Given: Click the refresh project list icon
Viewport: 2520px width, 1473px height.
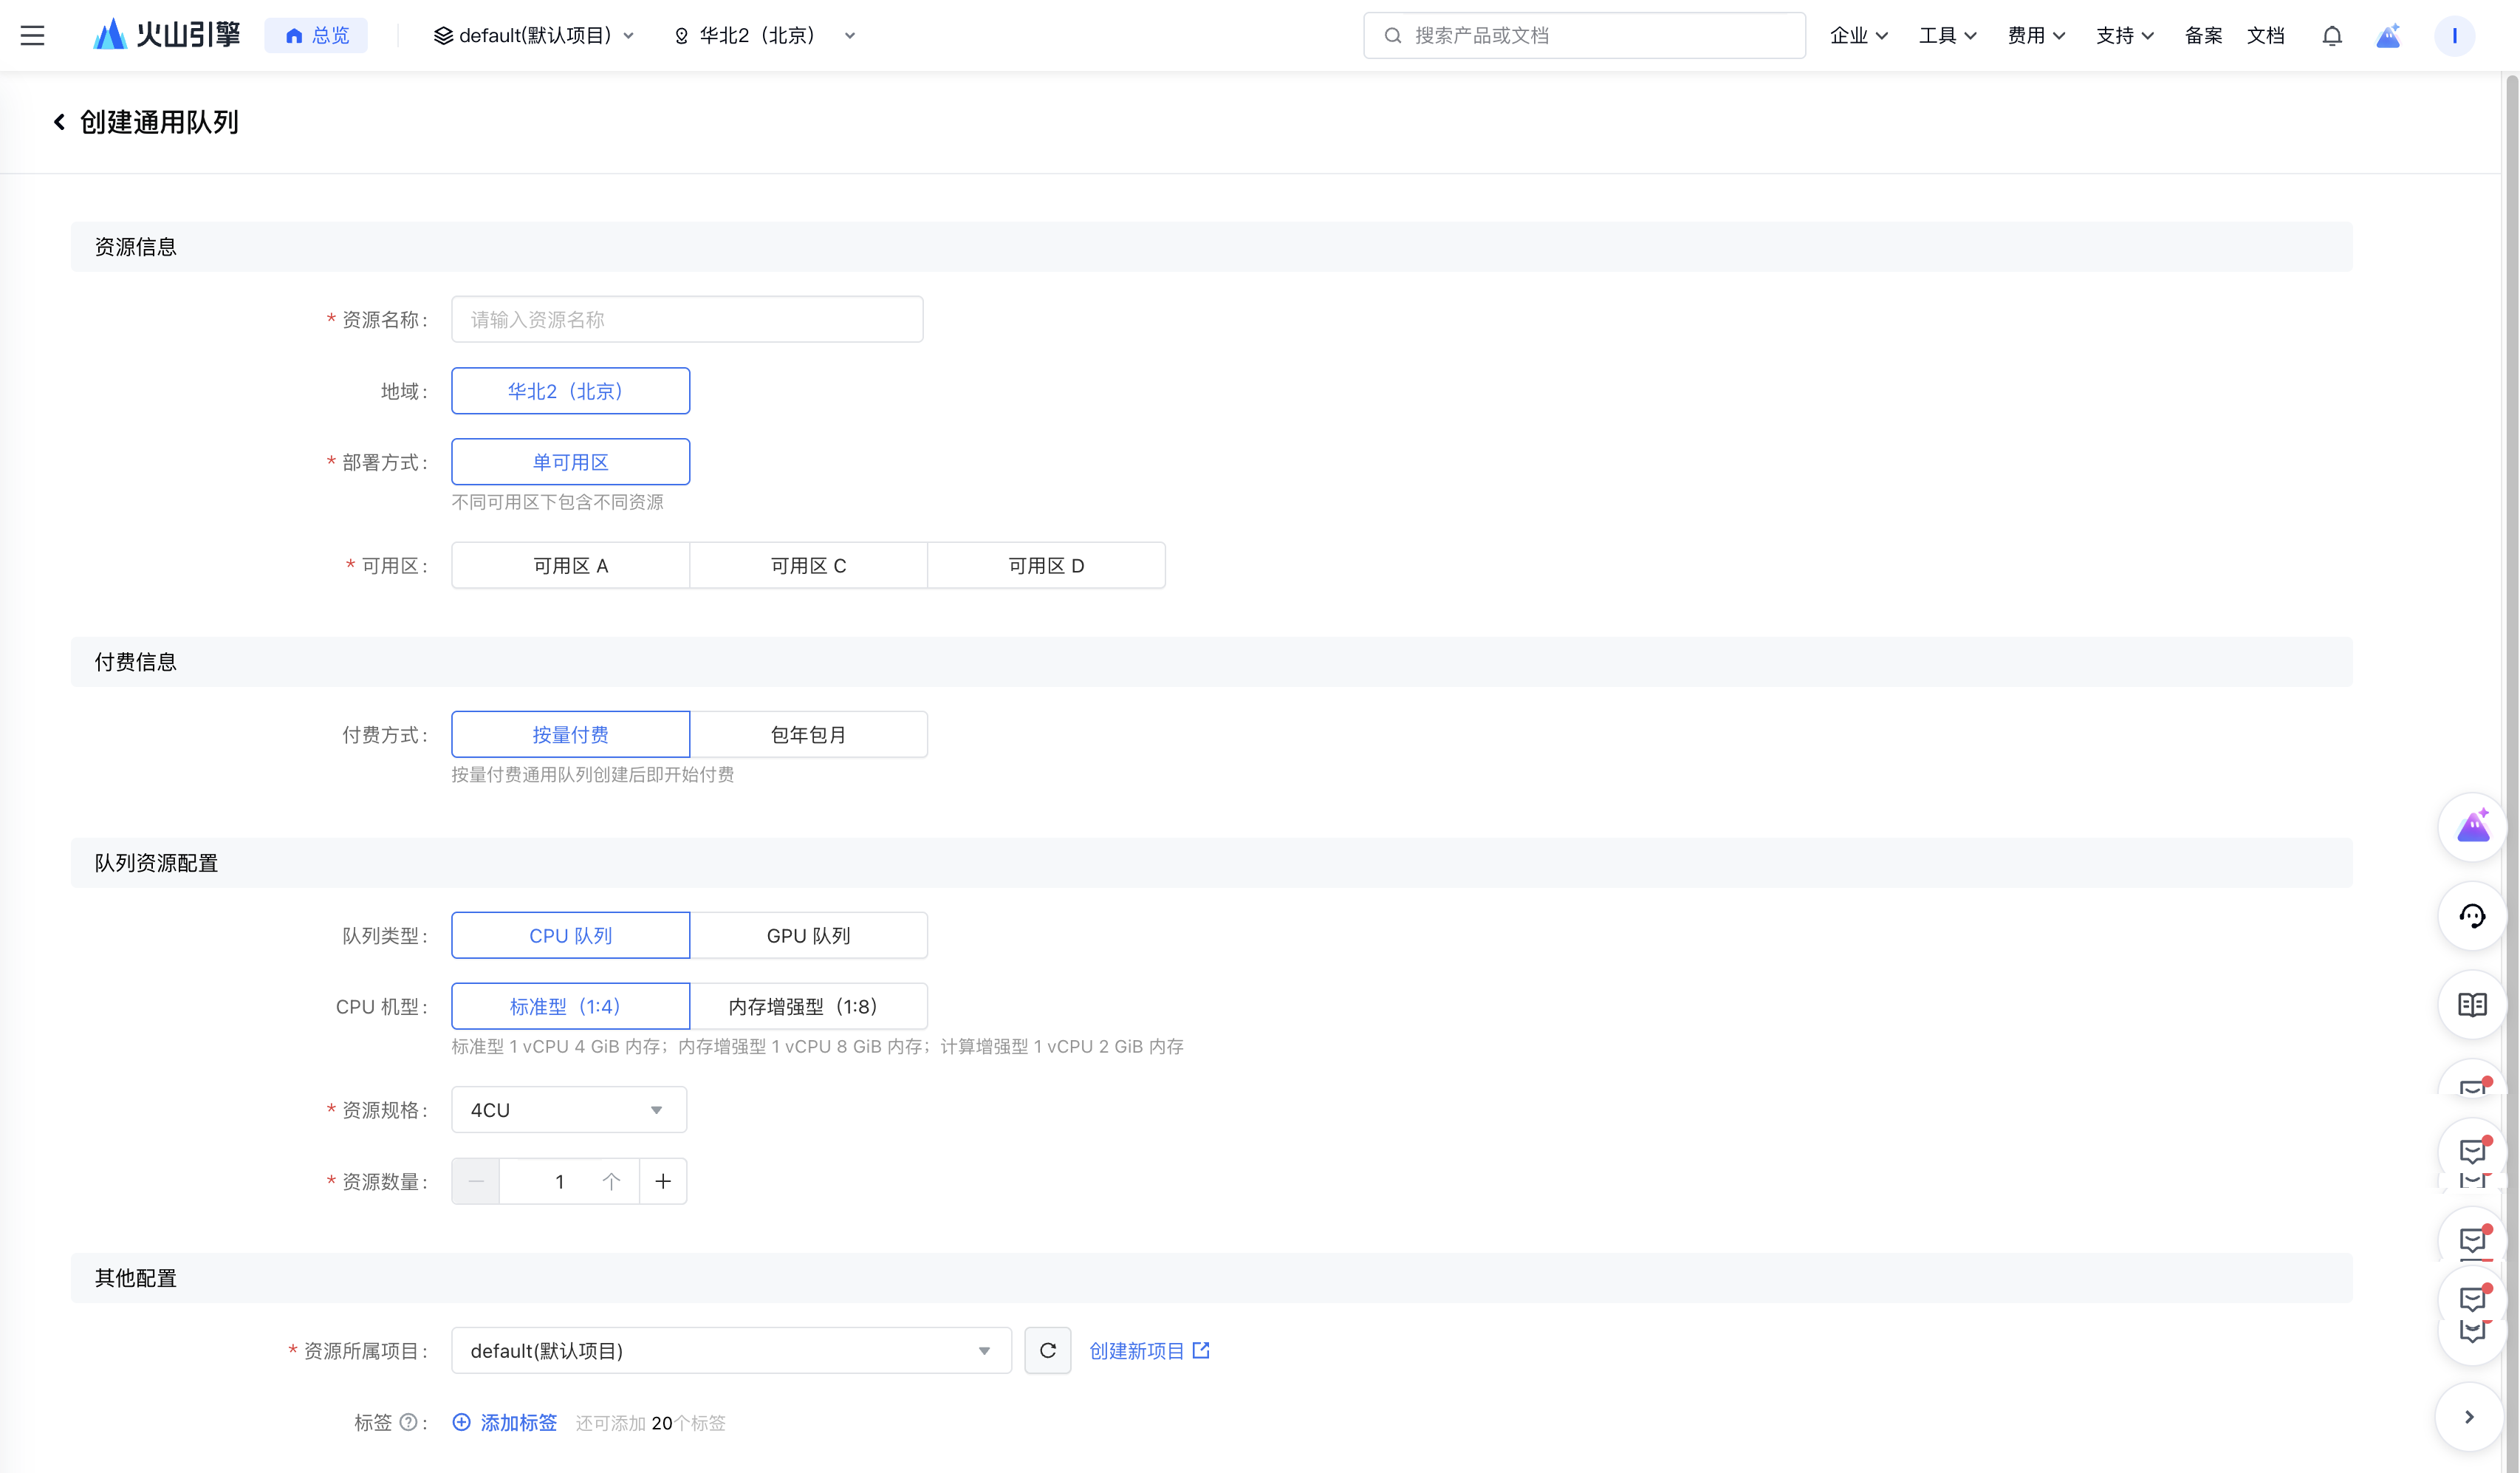Looking at the screenshot, I should tap(1047, 1350).
